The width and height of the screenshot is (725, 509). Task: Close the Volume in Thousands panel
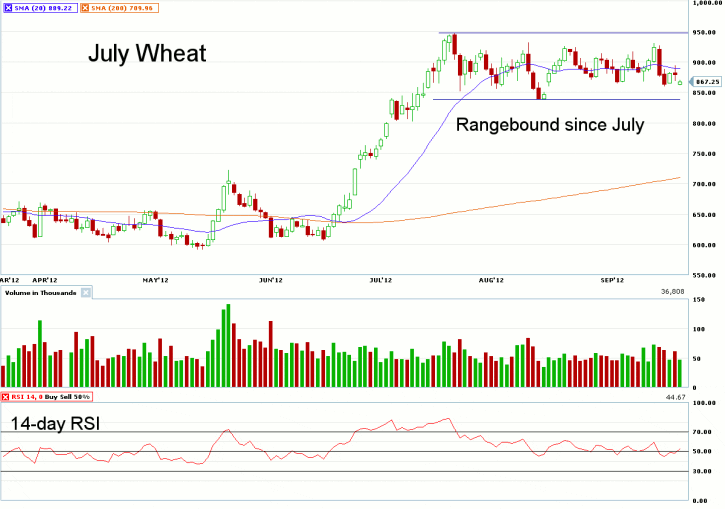tap(85, 293)
